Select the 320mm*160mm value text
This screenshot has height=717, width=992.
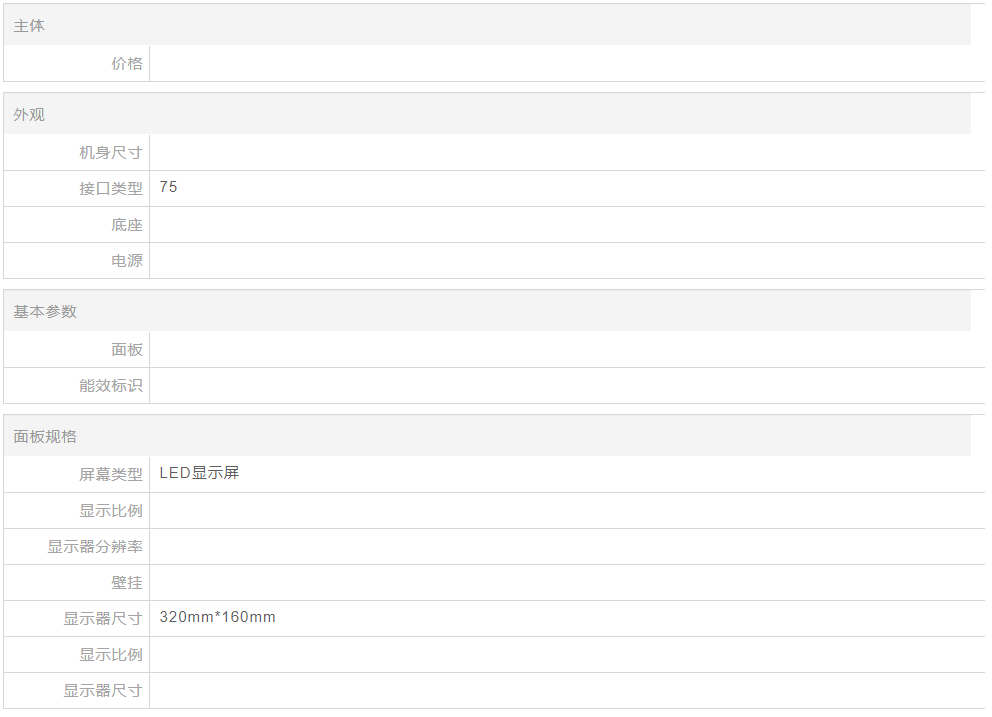pyautogui.click(x=217, y=617)
